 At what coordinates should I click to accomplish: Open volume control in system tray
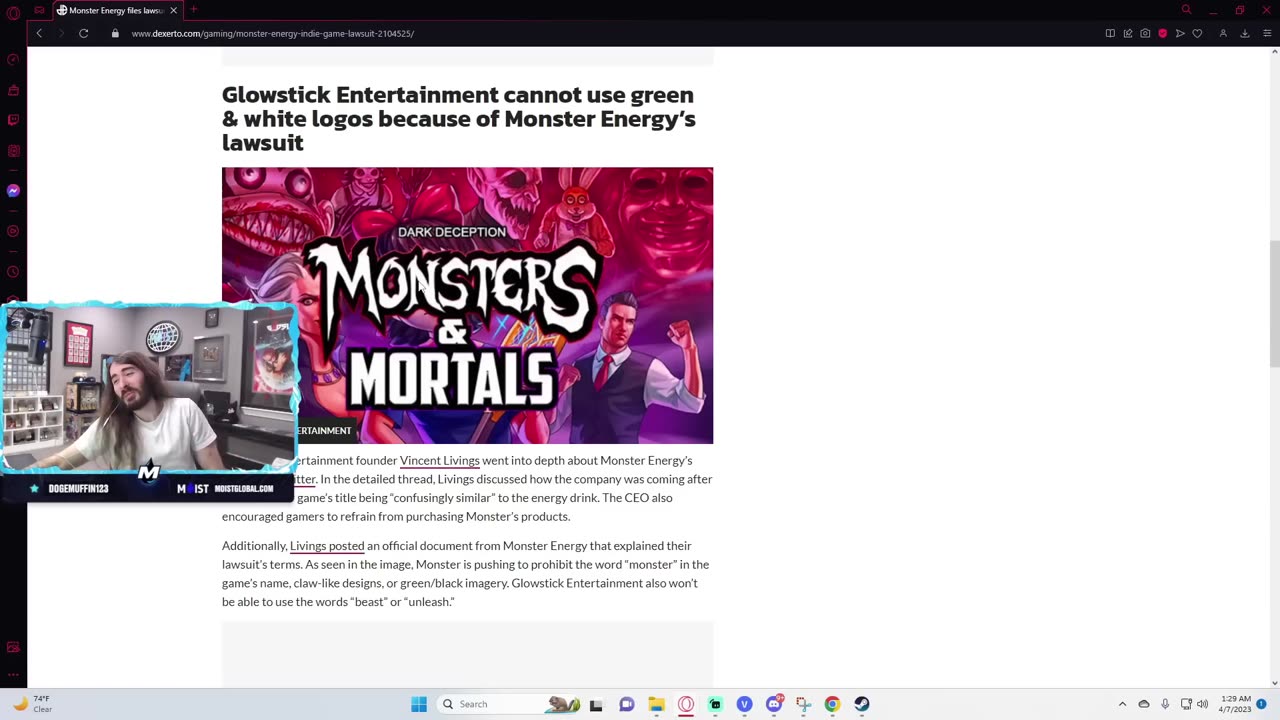coord(1202,704)
